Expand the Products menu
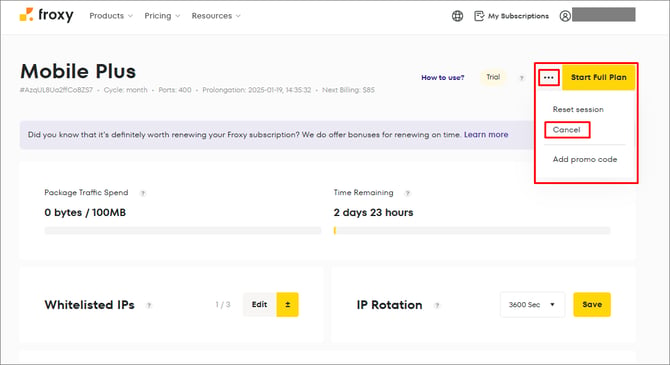Screen dimensions: 670x365 111,16
